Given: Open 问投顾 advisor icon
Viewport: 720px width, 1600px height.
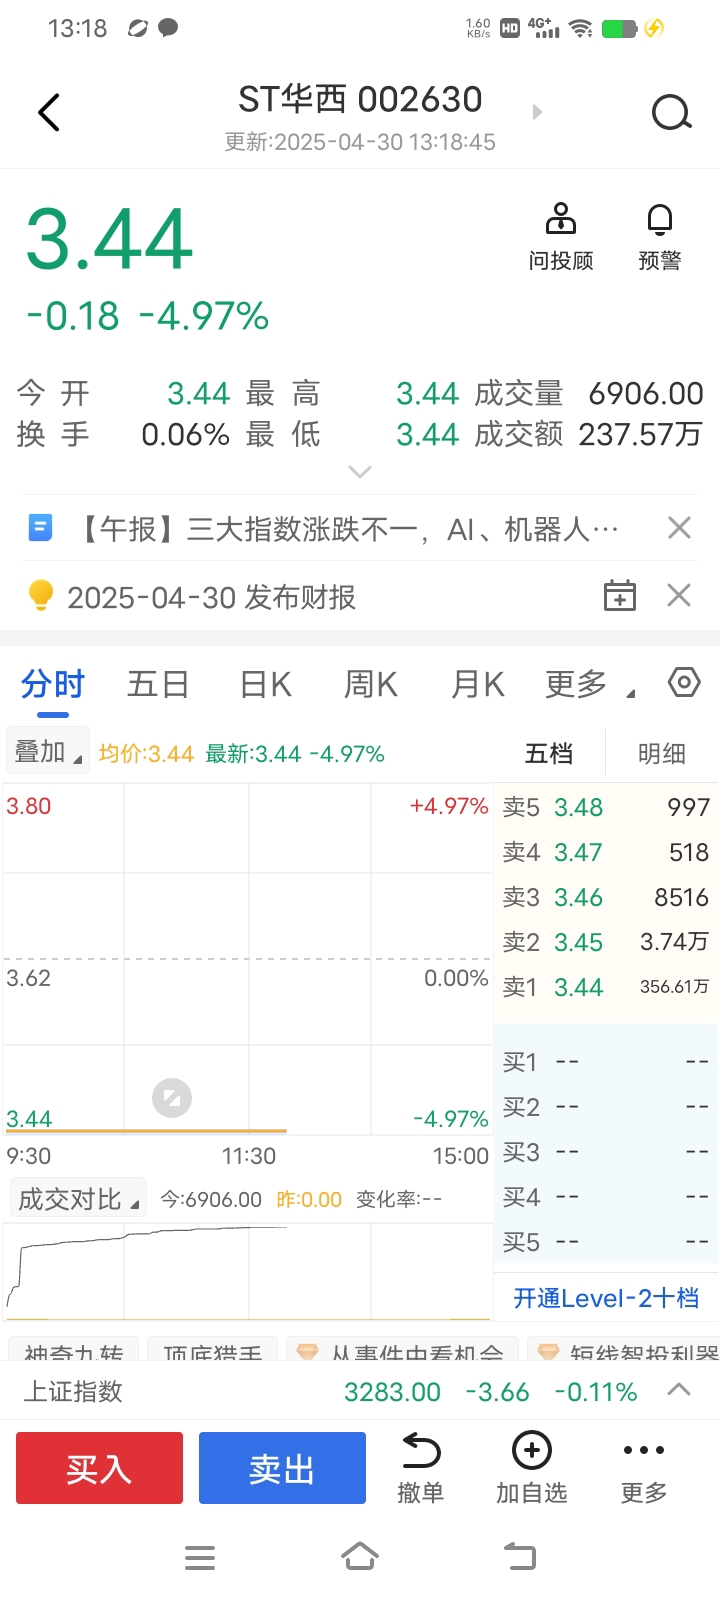Looking at the screenshot, I should [x=561, y=236].
